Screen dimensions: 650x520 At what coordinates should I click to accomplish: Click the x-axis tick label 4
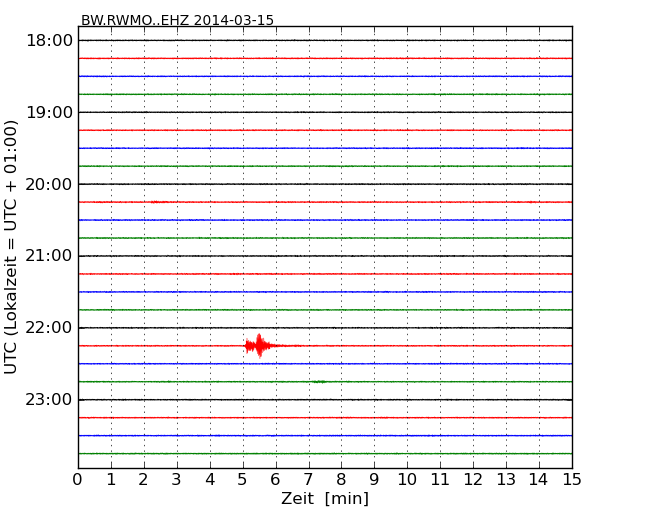click(x=210, y=480)
